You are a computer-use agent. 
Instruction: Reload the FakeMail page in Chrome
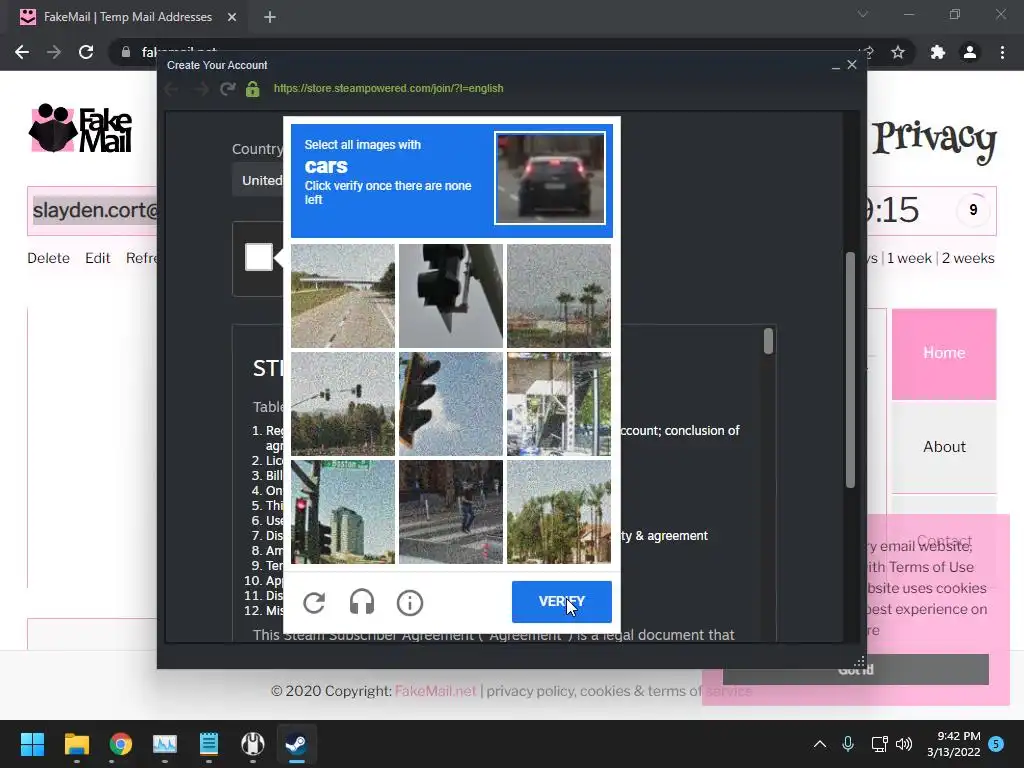(86, 52)
